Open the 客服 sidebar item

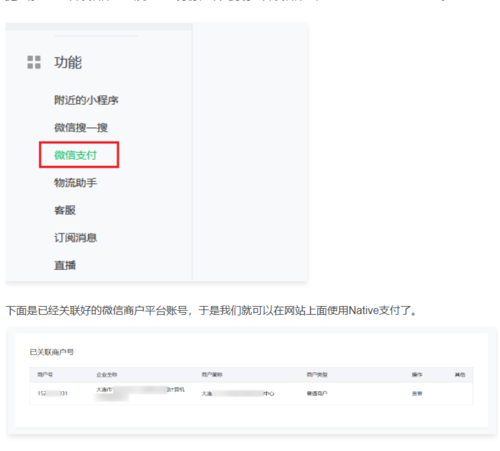click(65, 210)
